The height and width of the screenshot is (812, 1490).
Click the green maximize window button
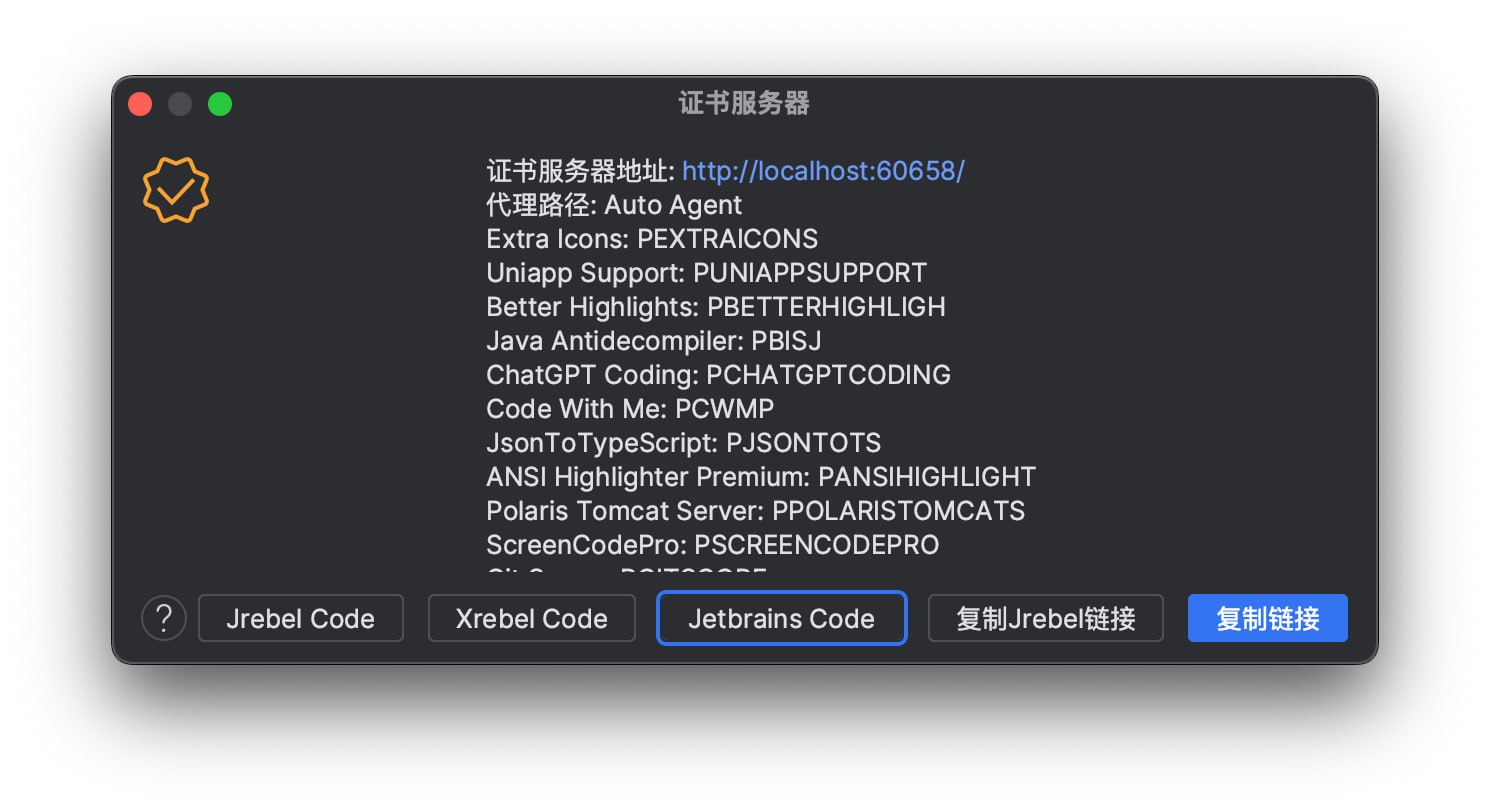(220, 104)
